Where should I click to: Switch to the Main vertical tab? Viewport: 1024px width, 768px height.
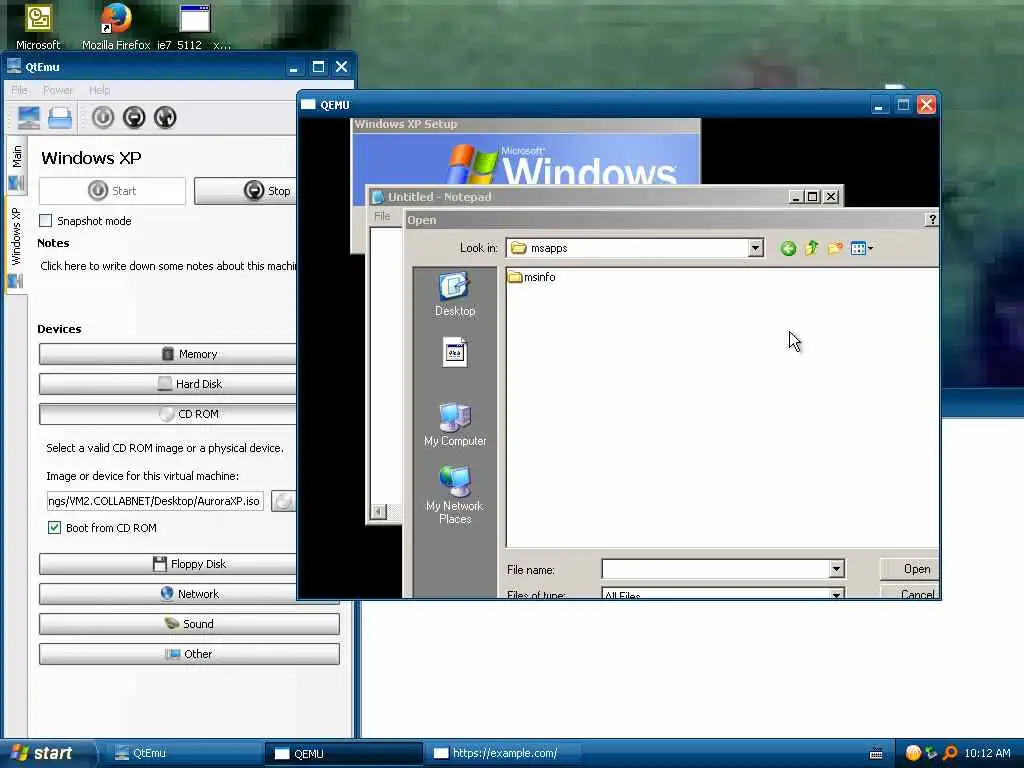tap(16, 167)
